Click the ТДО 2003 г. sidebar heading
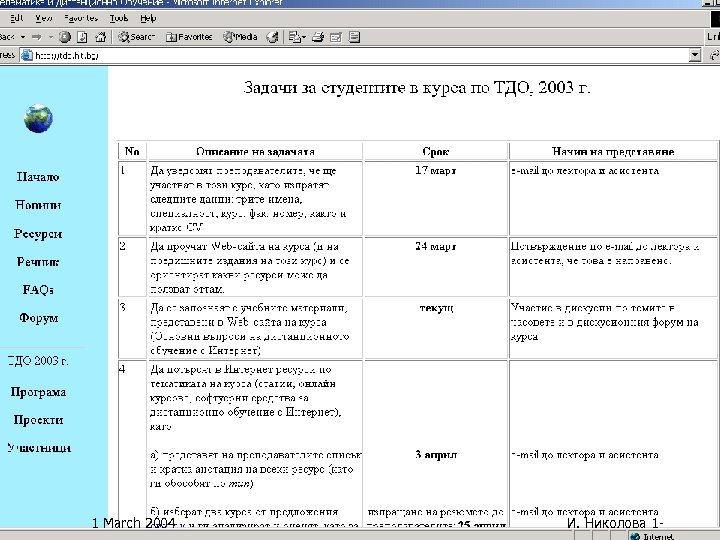The height and width of the screenshot is (540, 720). tap(38, 361)
